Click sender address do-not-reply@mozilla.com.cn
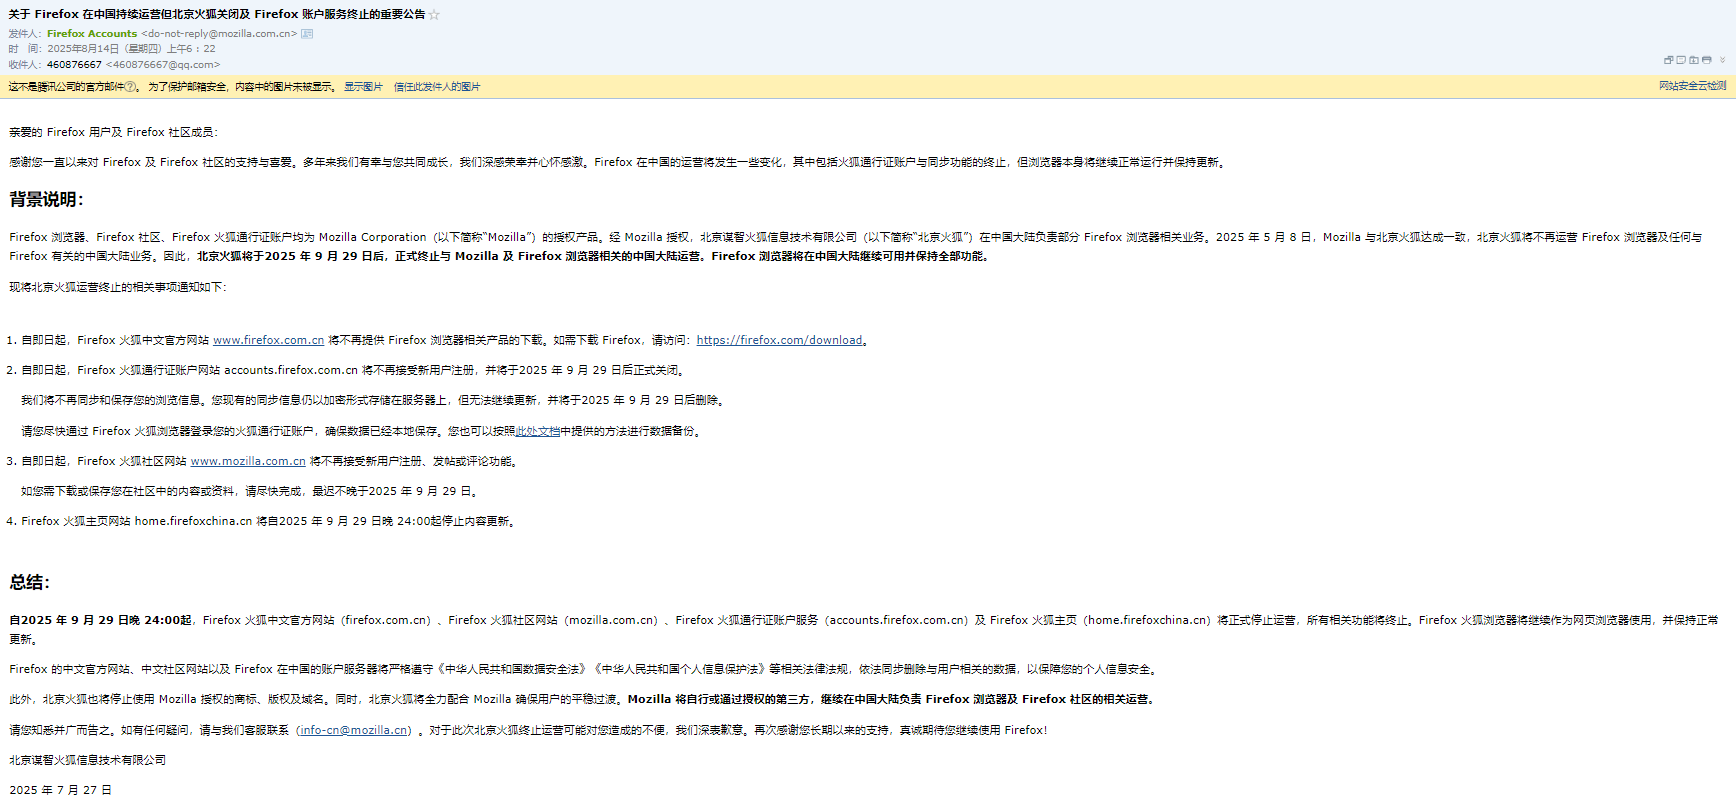Screen dimensions: 1736x807 (x=219, y=34)
